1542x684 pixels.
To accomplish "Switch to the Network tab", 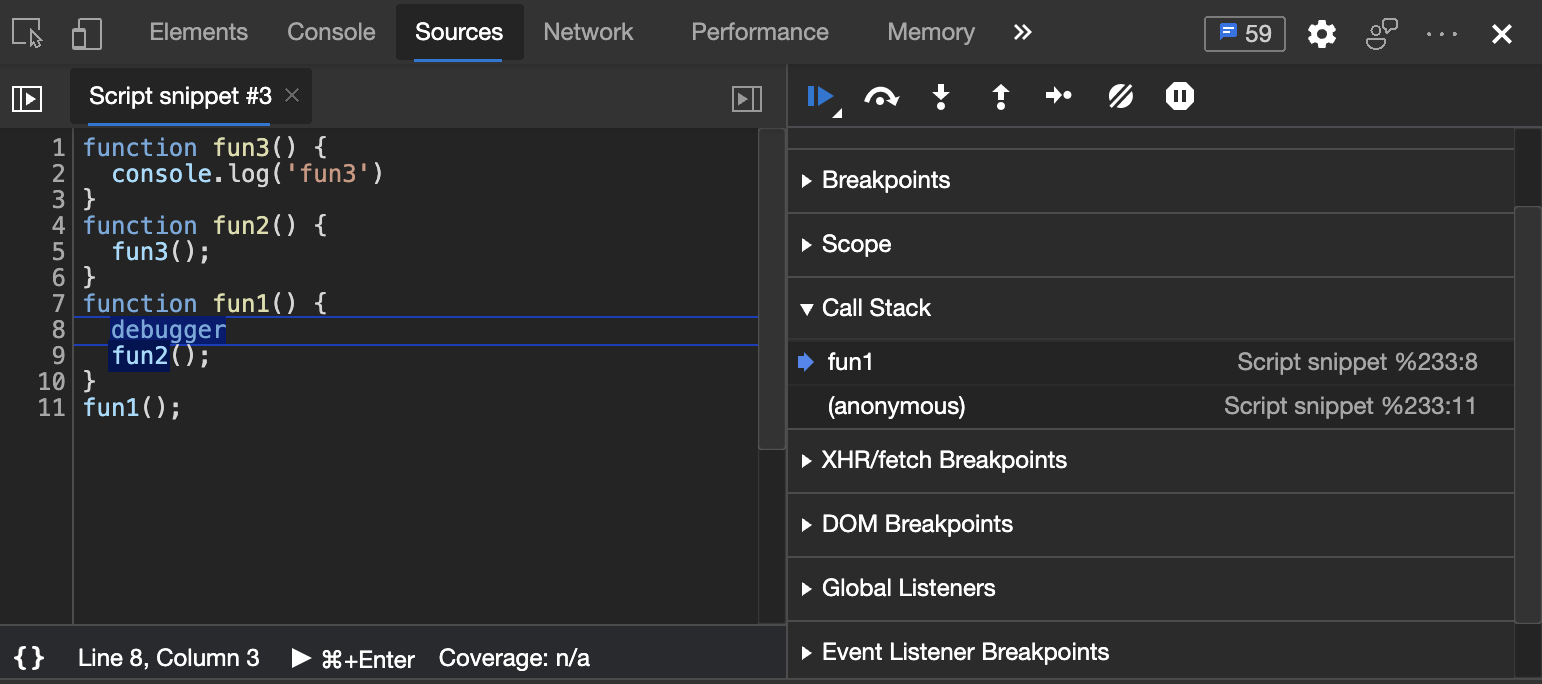I will [588, 32].
